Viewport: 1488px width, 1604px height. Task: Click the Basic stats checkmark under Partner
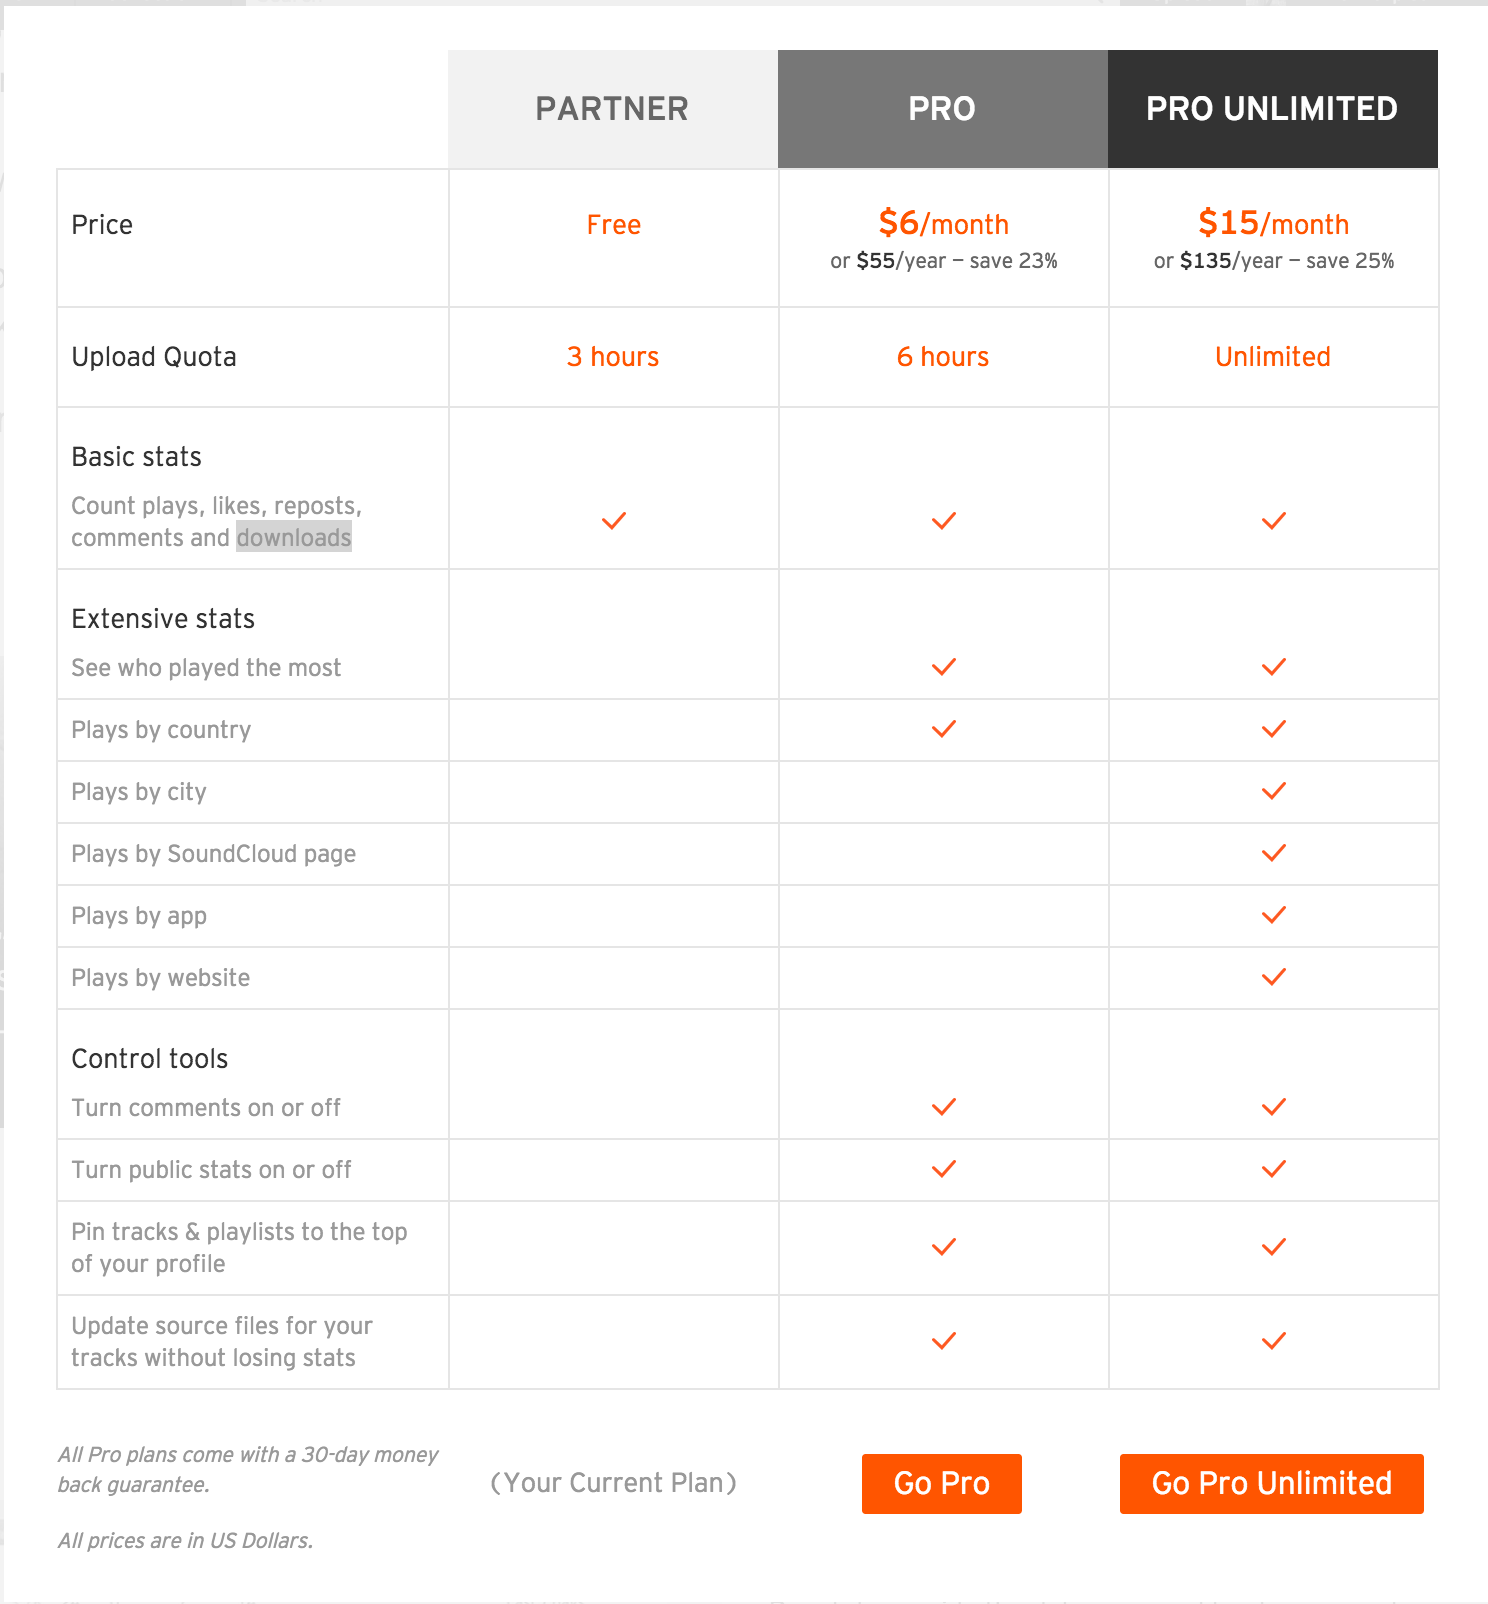614,521
